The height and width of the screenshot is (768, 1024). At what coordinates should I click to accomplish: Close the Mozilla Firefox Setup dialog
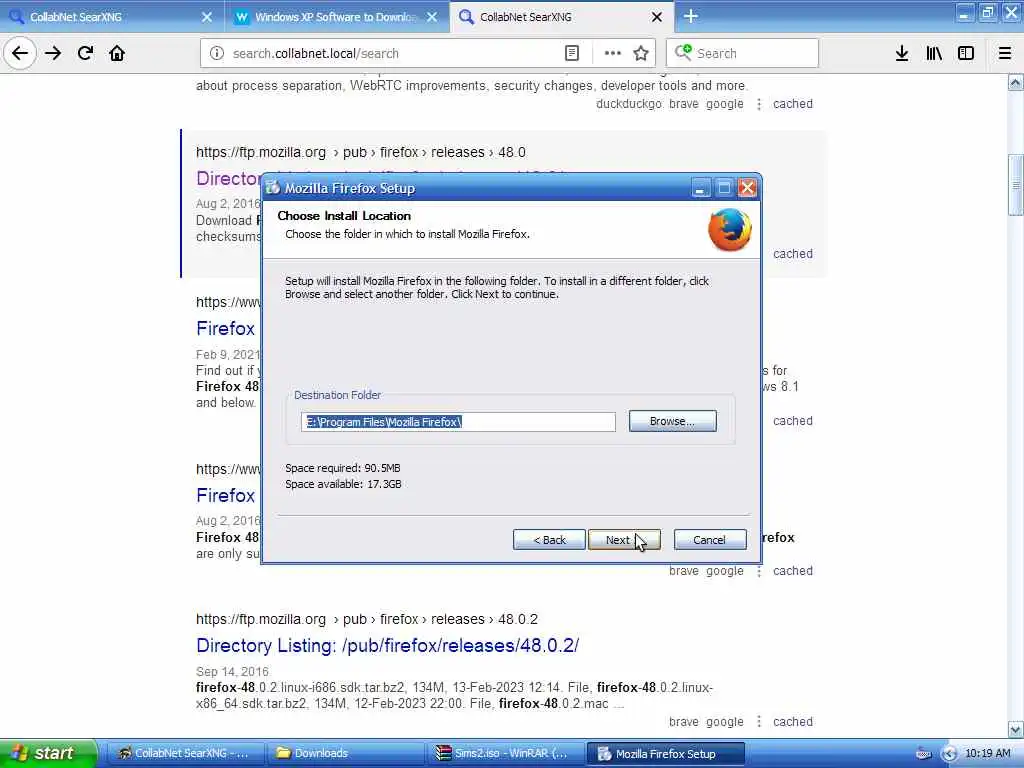pyautogui.click(x=747, y=189)
